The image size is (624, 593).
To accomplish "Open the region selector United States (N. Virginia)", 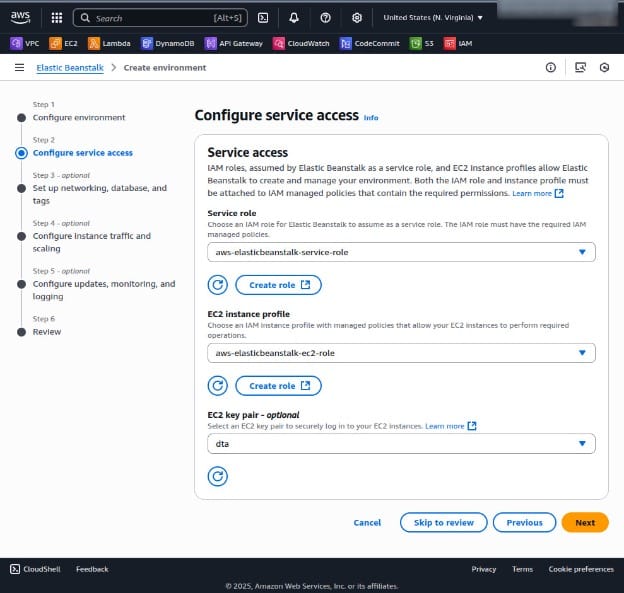I will [x=433, y=18].
